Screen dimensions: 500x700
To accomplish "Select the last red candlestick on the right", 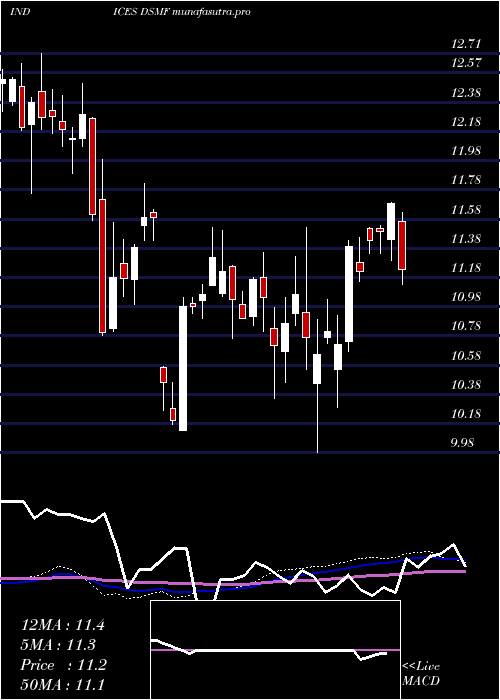I will (x=402, y=246).
